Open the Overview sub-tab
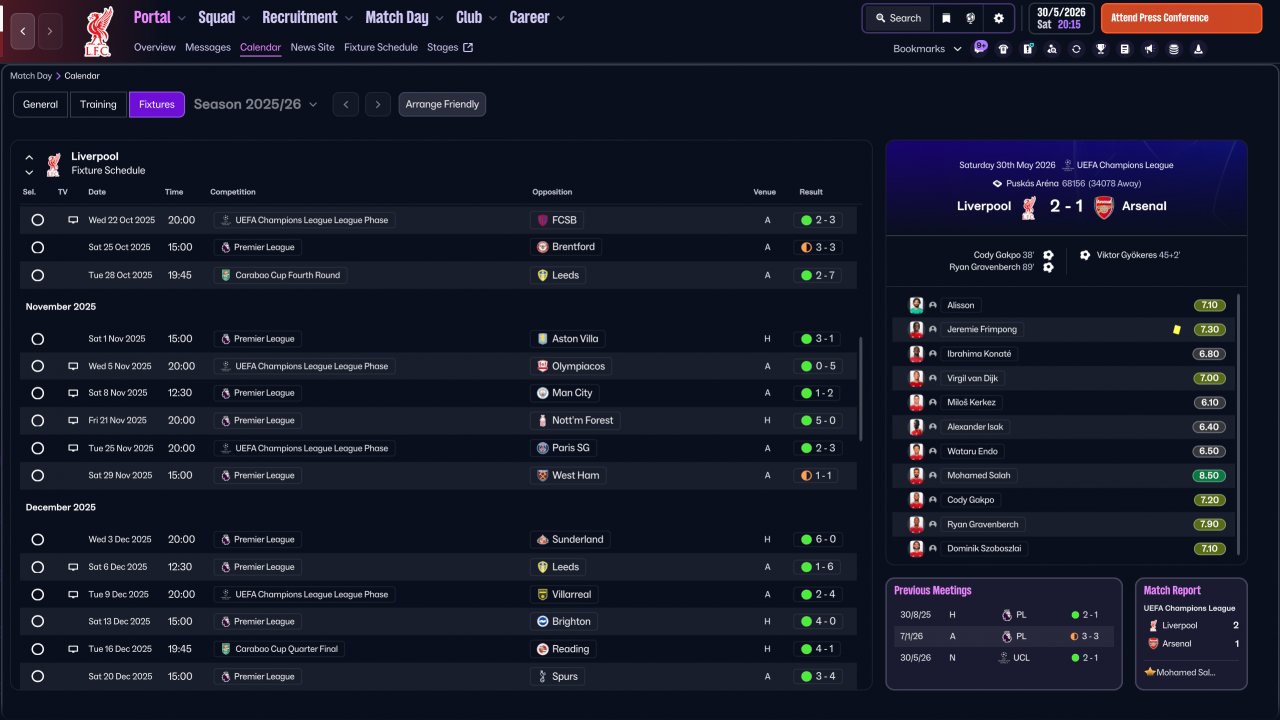The height and width of the screenshot is (720, 1280). 155,47
